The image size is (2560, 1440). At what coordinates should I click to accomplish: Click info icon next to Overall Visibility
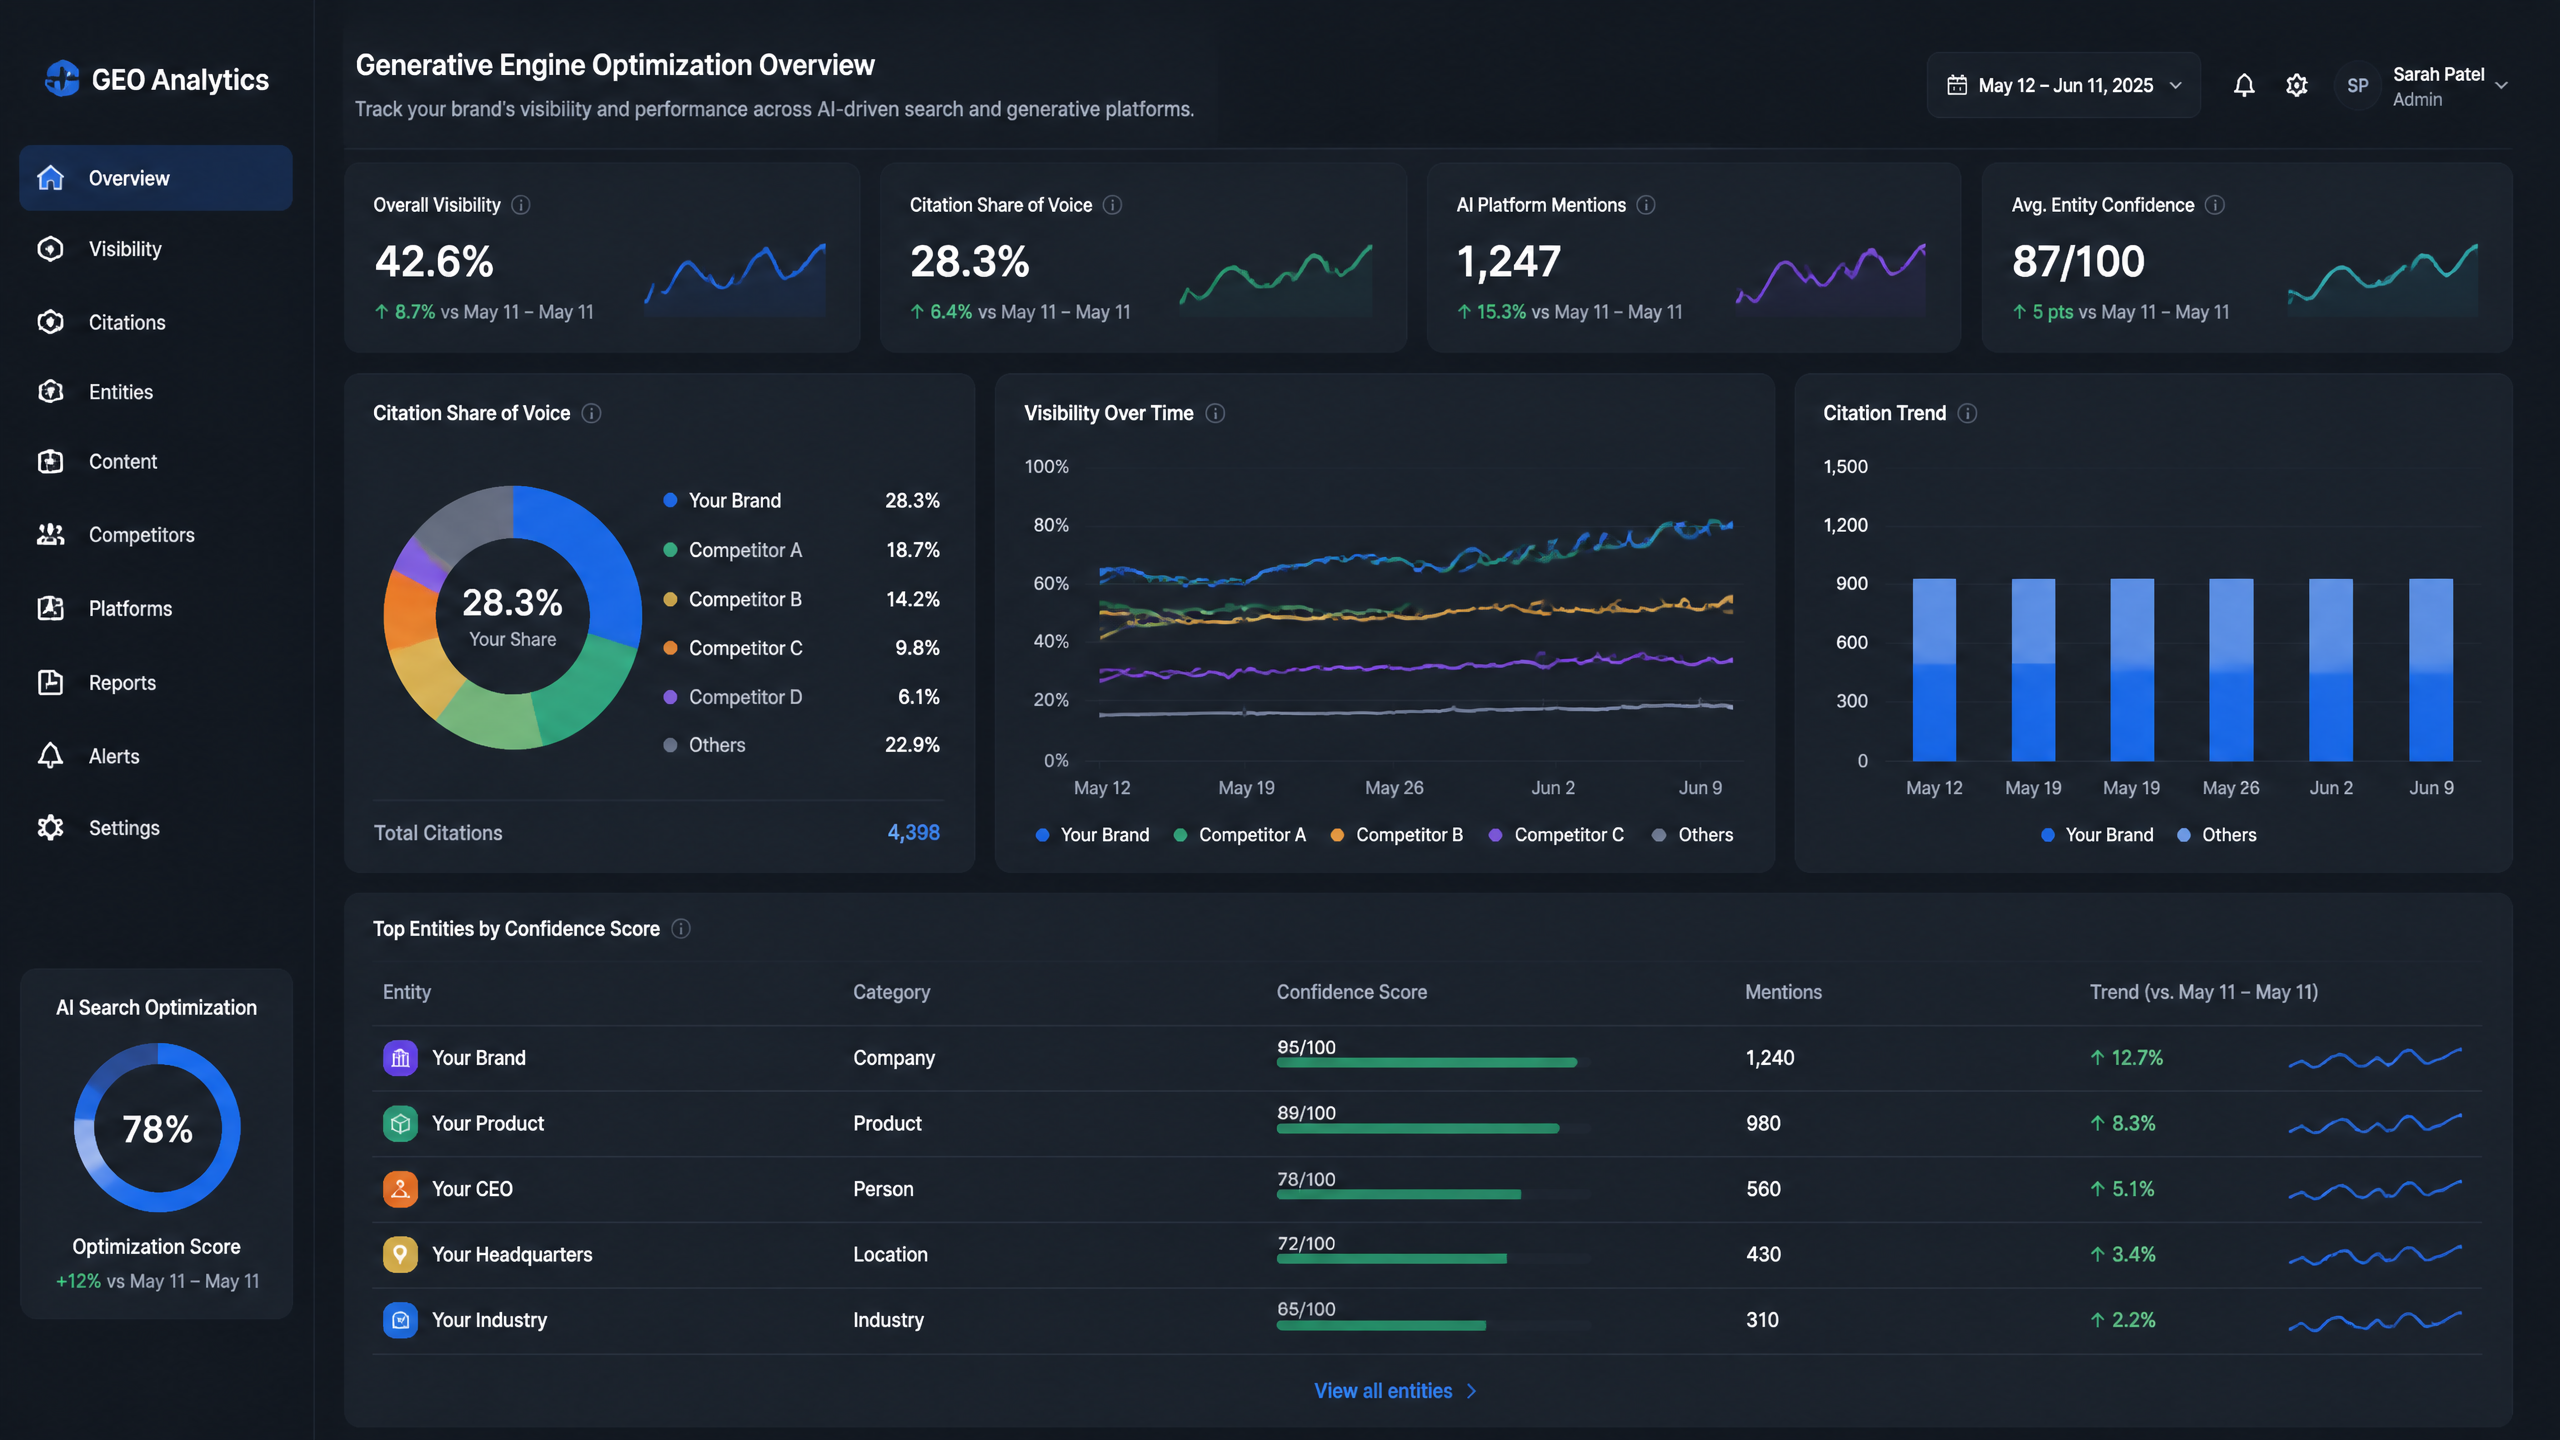[x=521, y=205]
